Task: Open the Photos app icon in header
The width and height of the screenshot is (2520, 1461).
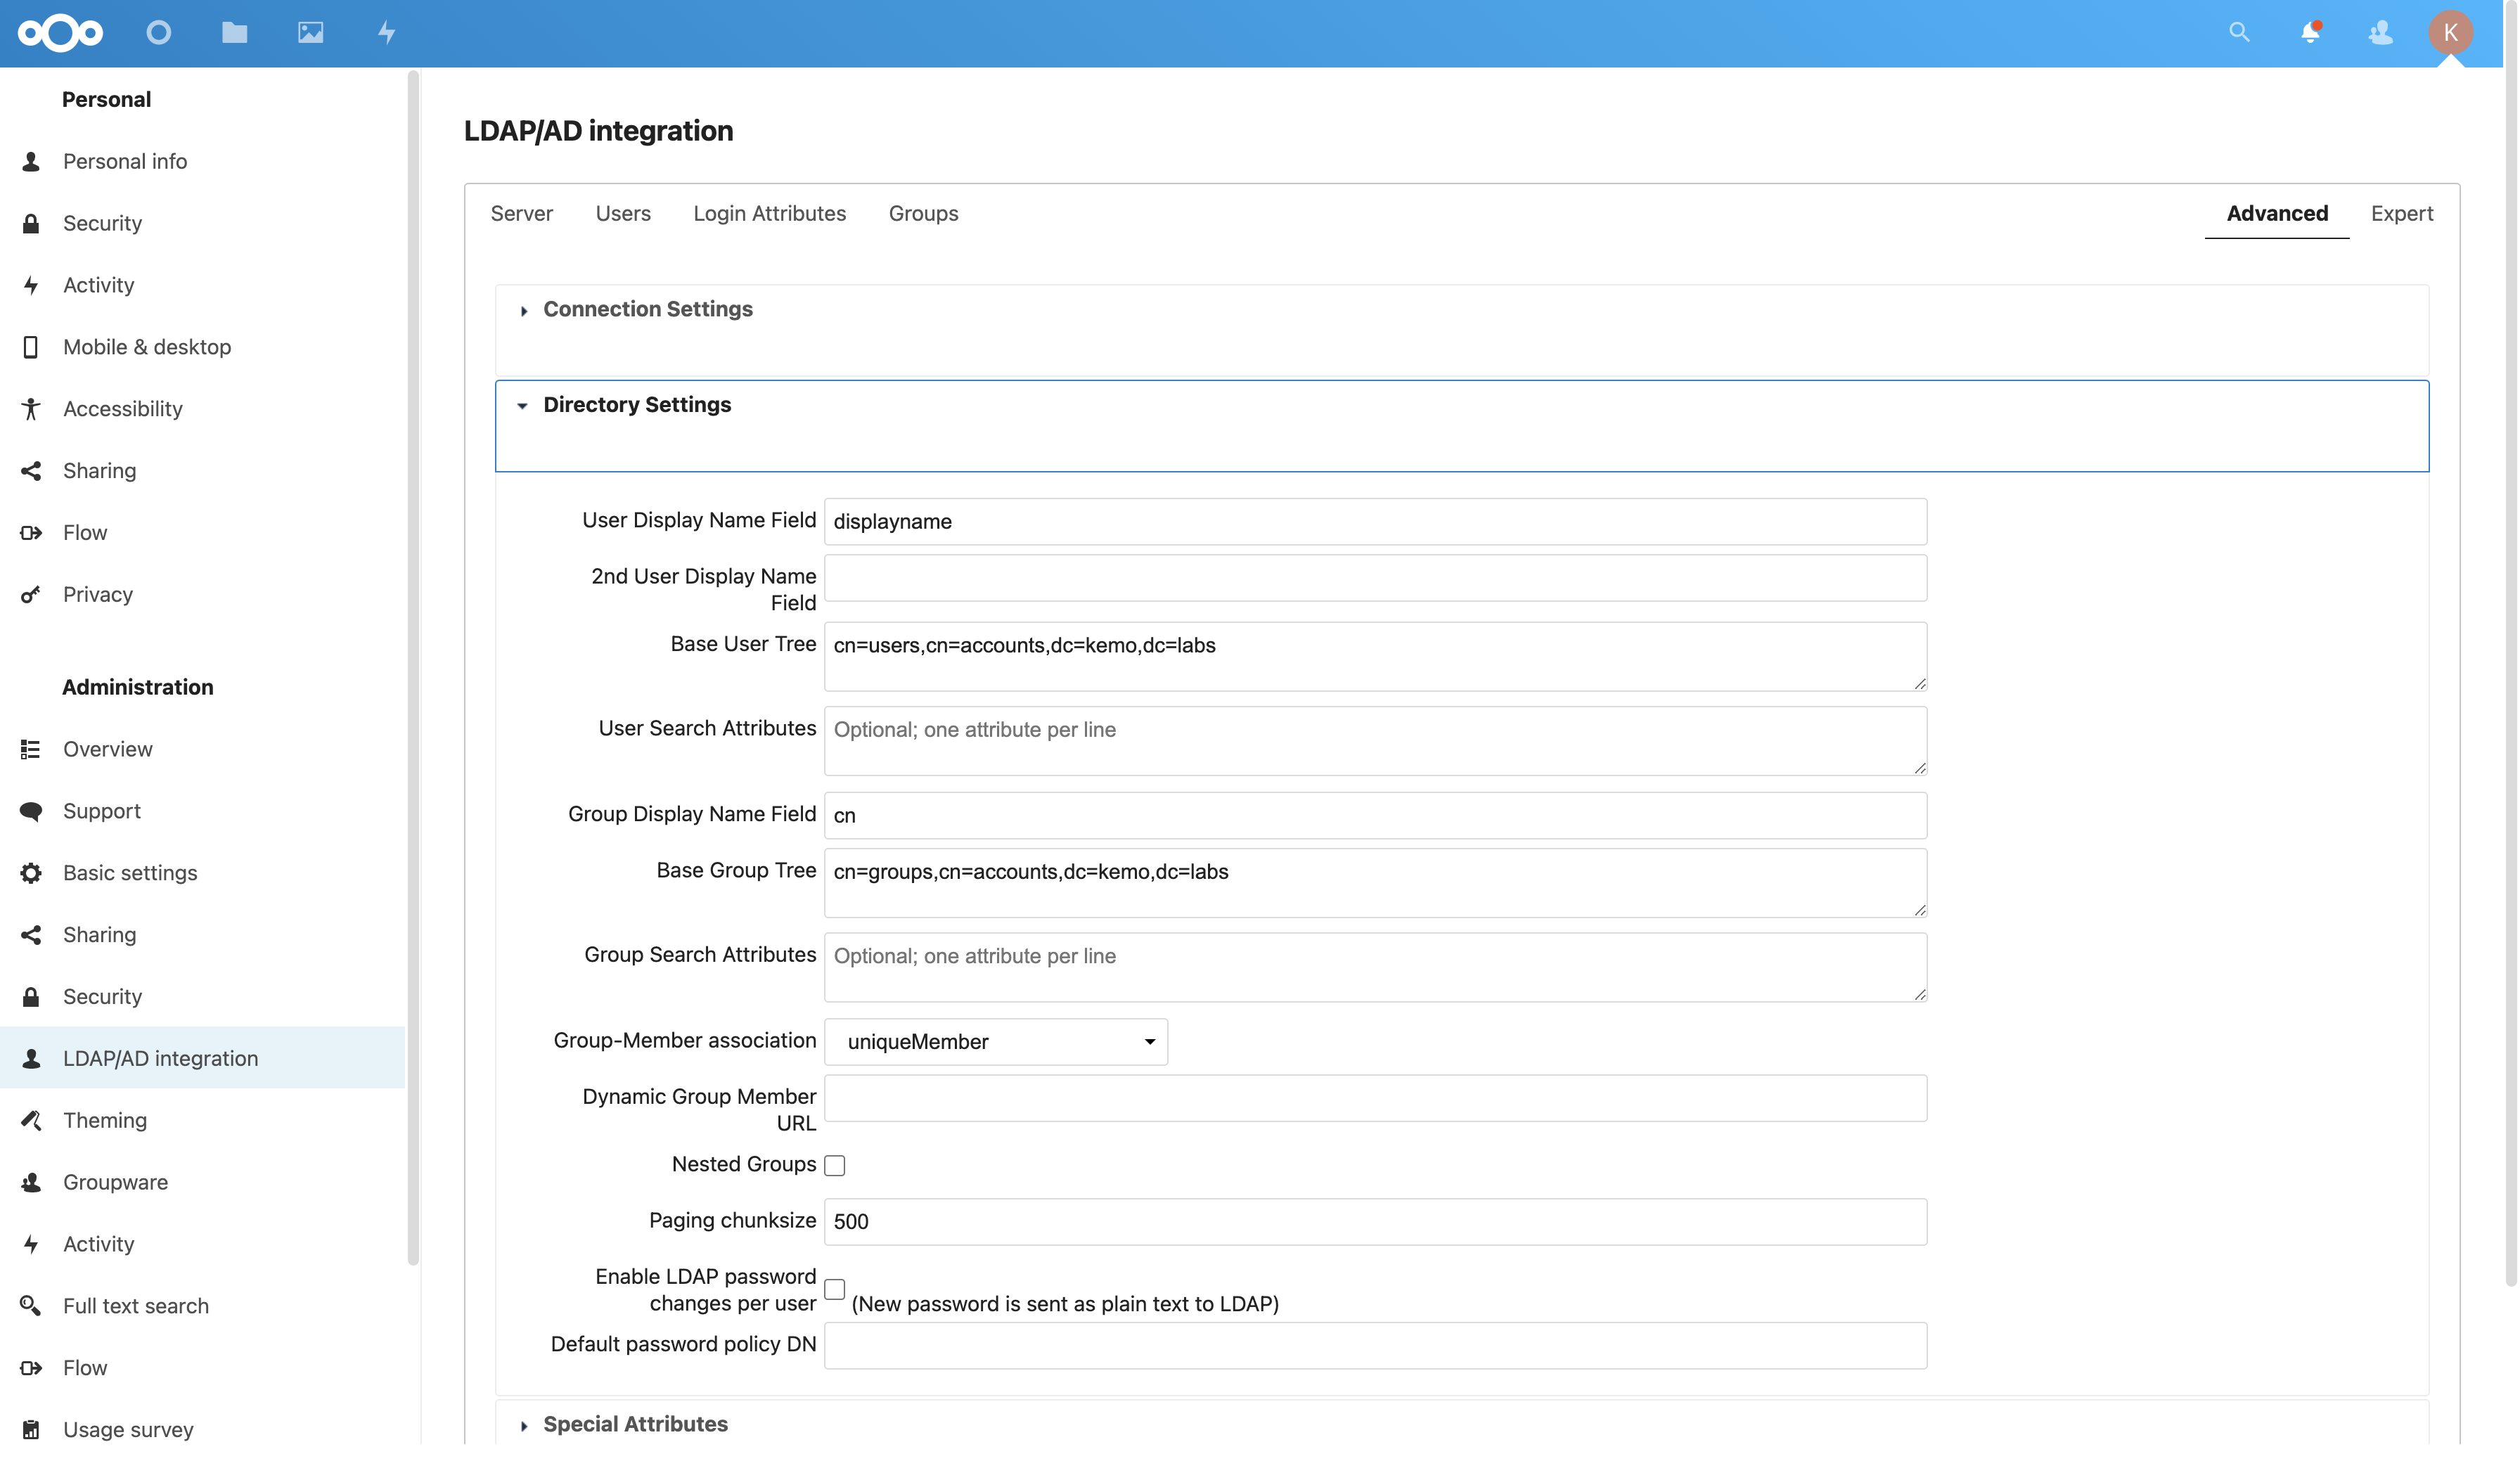Action: [311, 33]
